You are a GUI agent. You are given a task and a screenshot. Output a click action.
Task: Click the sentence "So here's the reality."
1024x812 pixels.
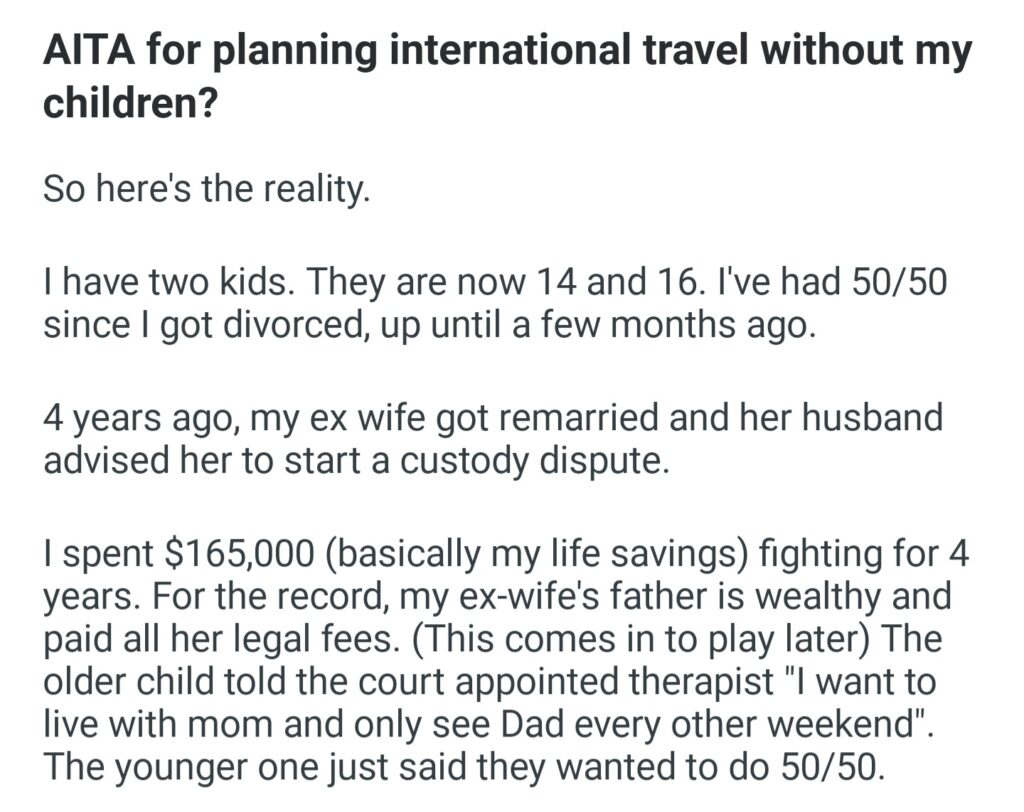point(206,190)
